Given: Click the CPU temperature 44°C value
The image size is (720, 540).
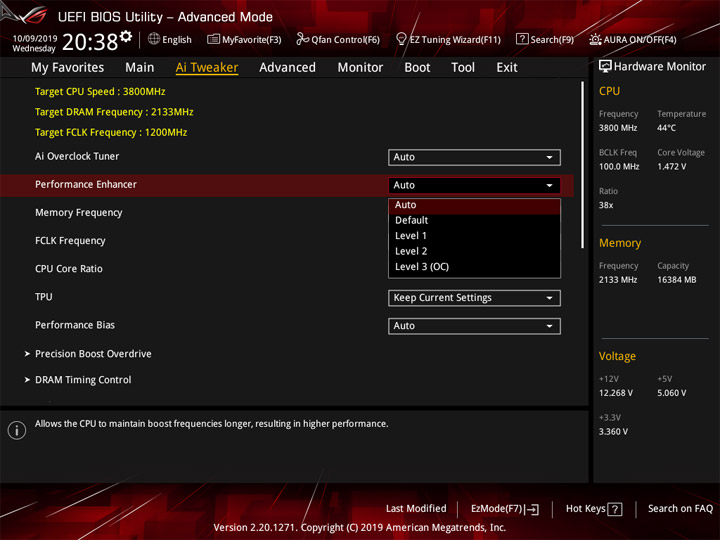Looking at the screenshot, I should (x=666, y=128).
